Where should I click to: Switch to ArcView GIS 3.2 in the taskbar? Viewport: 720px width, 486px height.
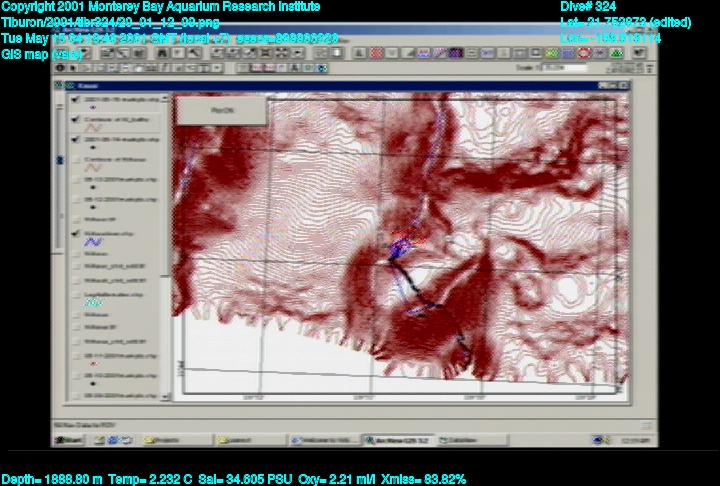tap(396, 440)
